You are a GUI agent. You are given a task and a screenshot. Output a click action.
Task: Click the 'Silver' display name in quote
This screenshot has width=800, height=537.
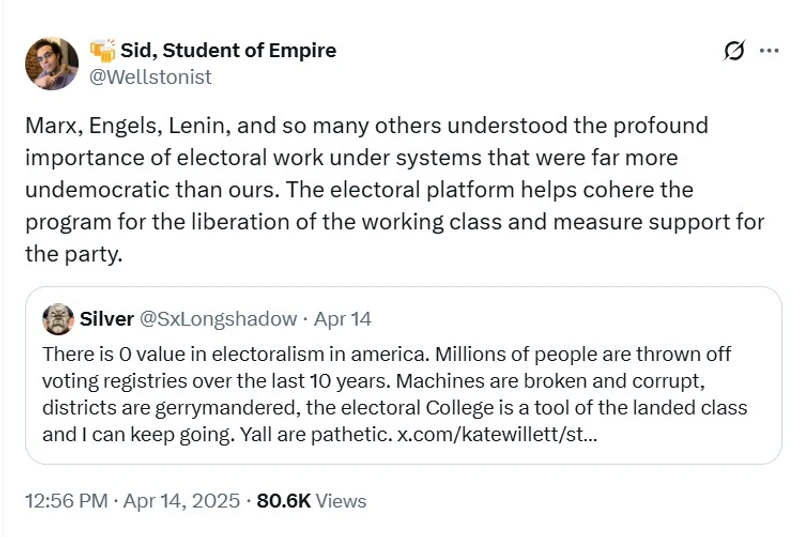(x=106, y=319)
